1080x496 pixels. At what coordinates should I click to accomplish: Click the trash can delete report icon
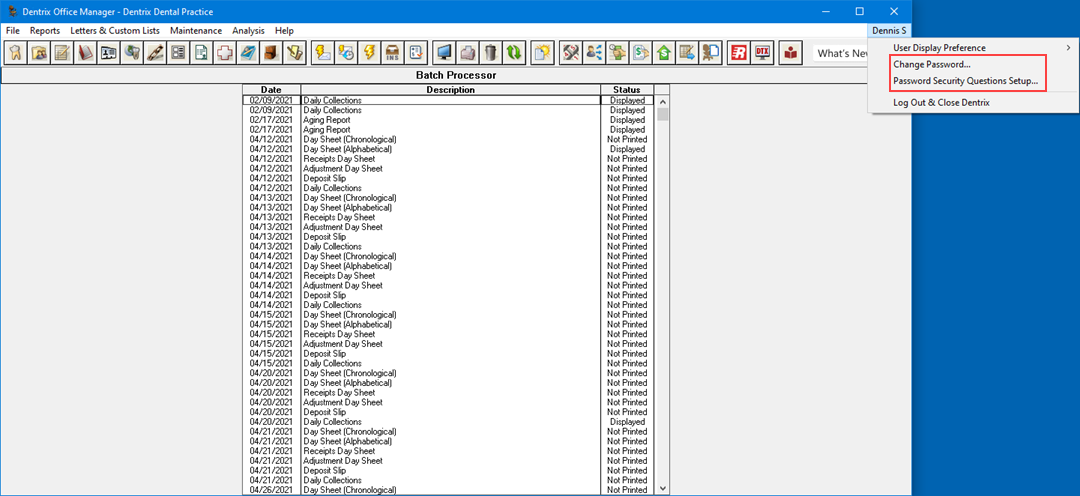coord(490,53)
